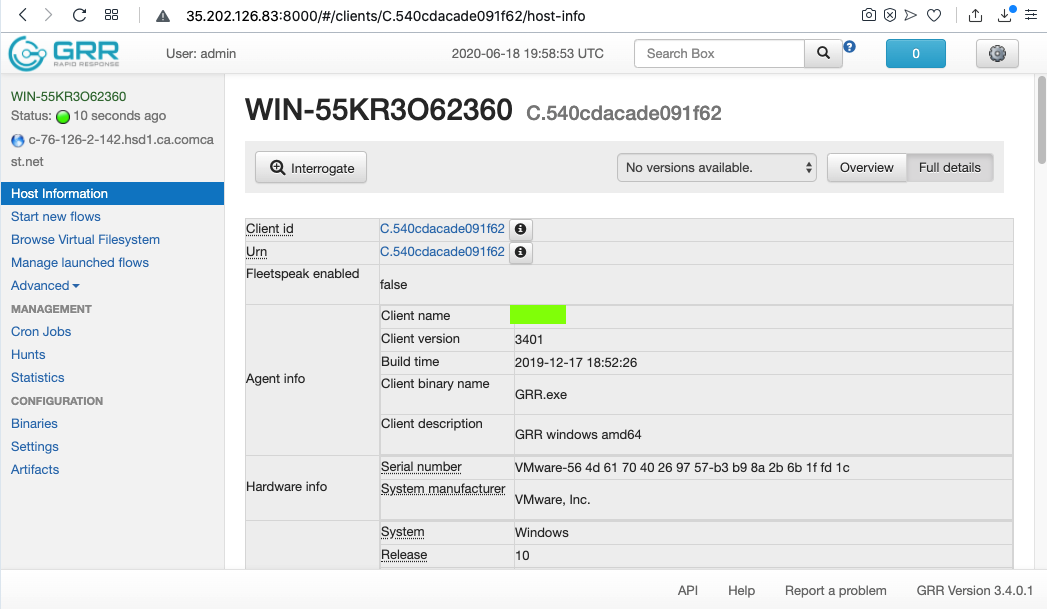The height and width of the screenshot is (609, 1047).
Task: Open the blue question-mark search help icon
Action: [x=849, y=47]
